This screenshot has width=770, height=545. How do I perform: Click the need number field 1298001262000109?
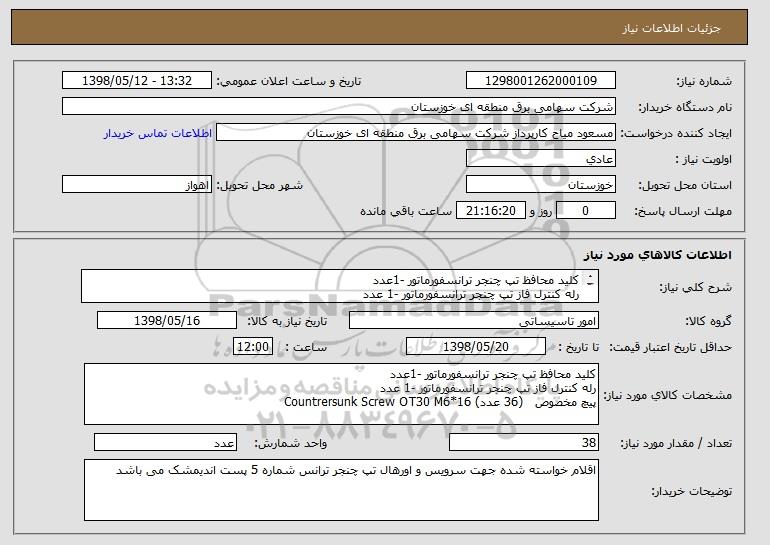(x=541, y=81)
